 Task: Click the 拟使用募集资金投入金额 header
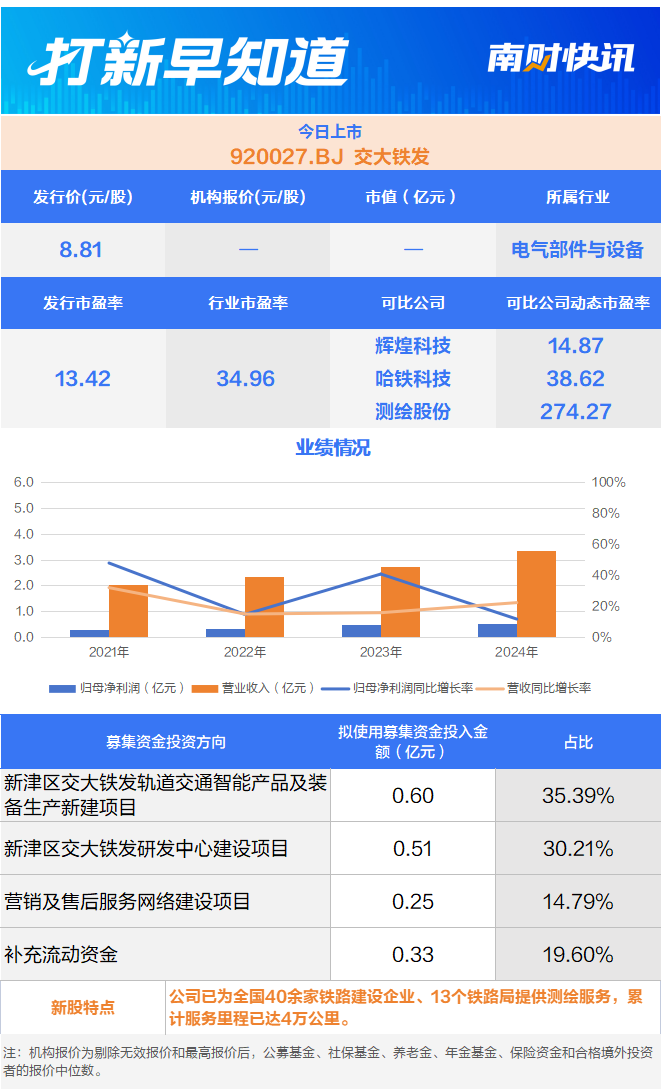[413, 742]
